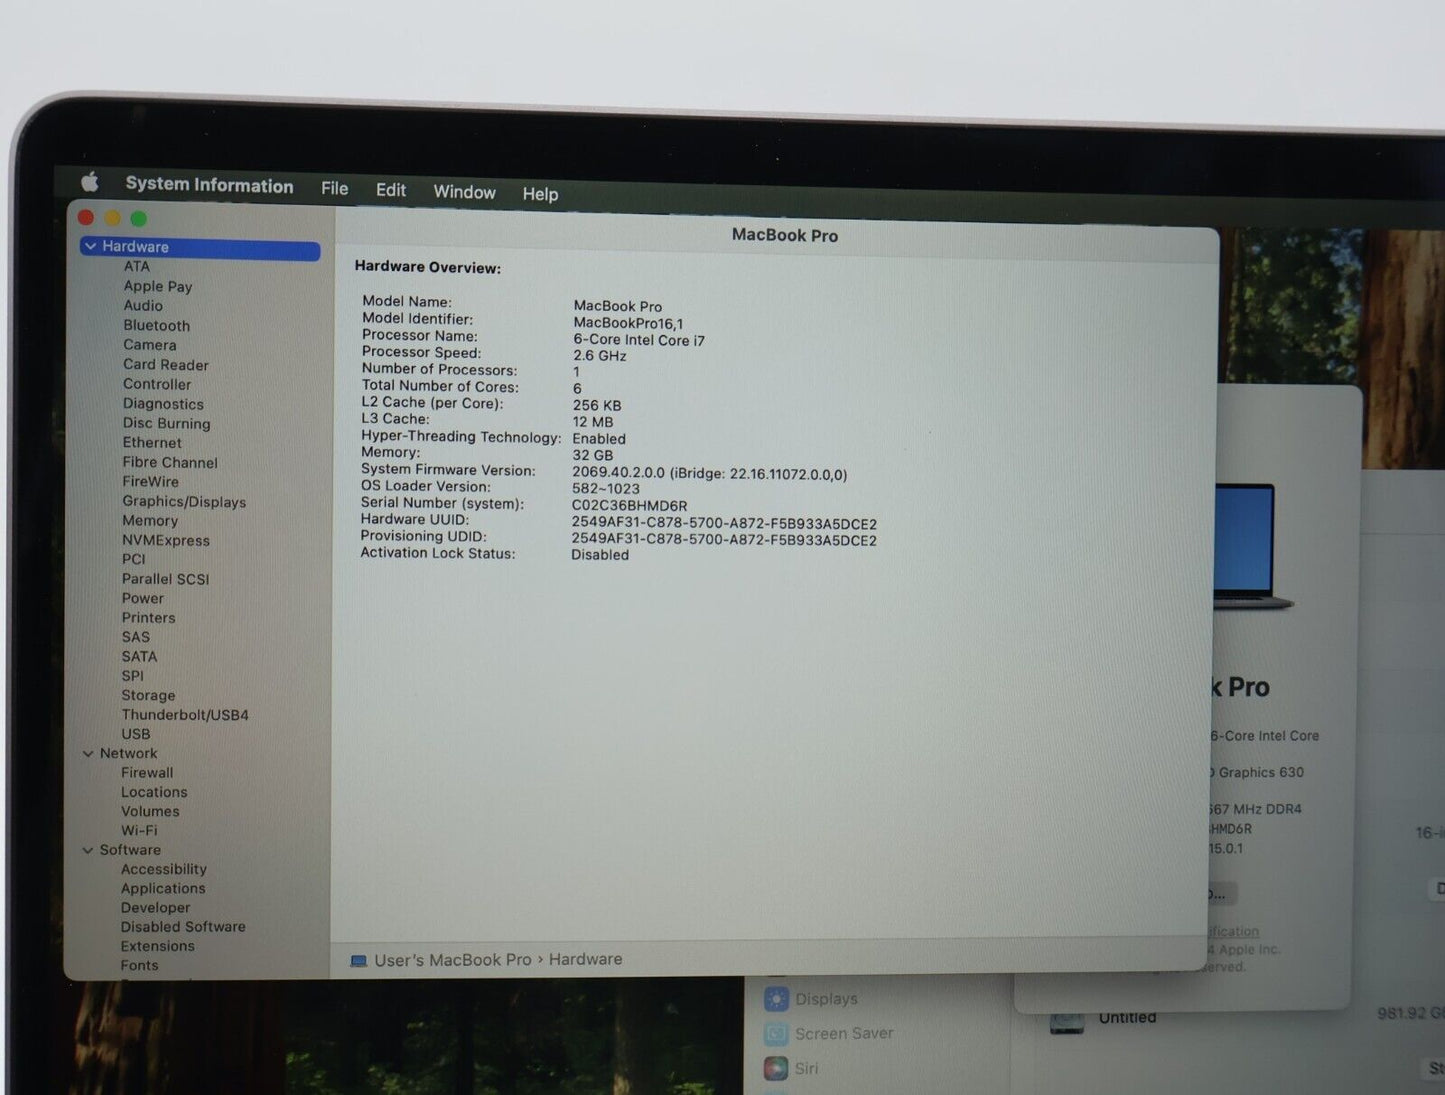This screenshot has width=1445, height=1095.
Task: Select Thunderbolt/USB4 in the sidebar
Action: pos(185,715)
